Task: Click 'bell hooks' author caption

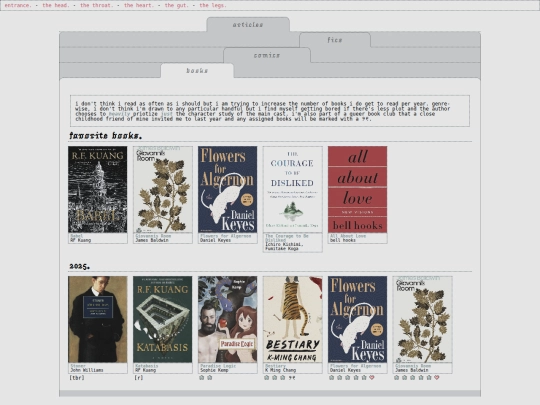Action: point(343,240)
